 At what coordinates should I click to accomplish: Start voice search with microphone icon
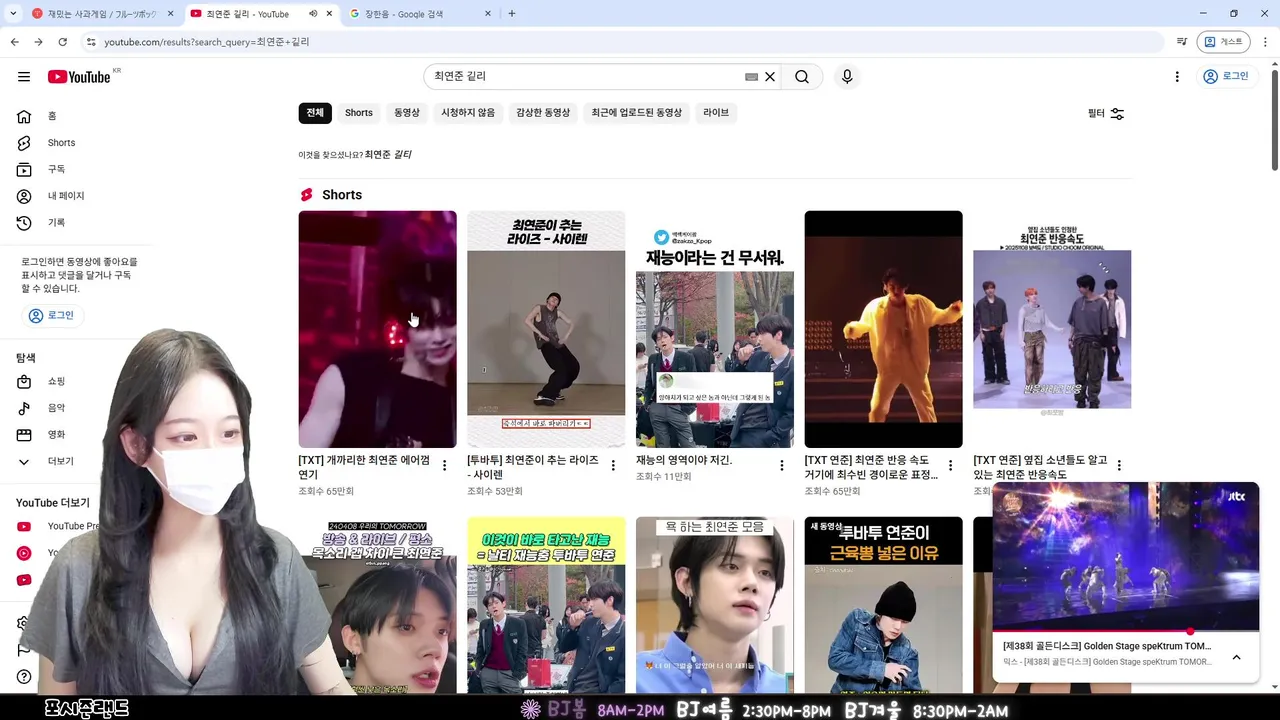pyautogui.click(x=847, y=77)
